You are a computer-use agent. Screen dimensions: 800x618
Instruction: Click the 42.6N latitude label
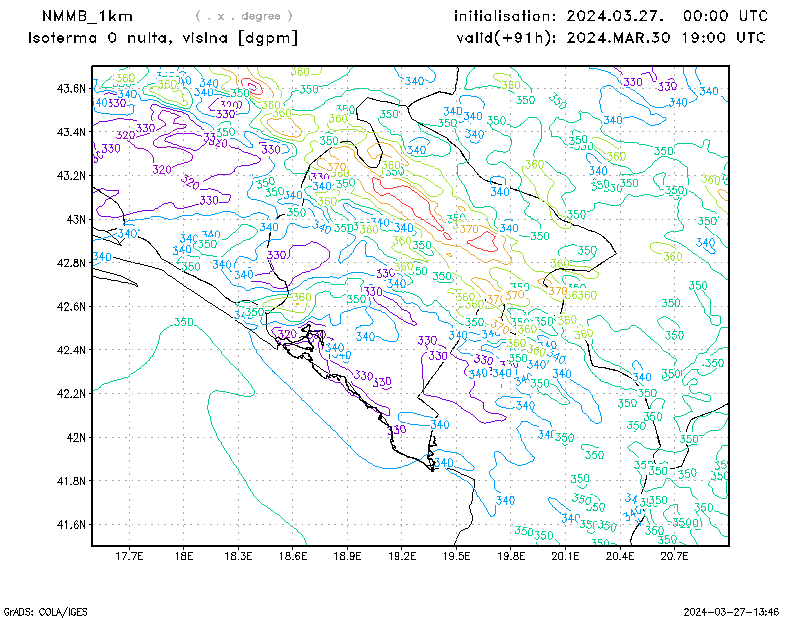[x=71, y=306]
